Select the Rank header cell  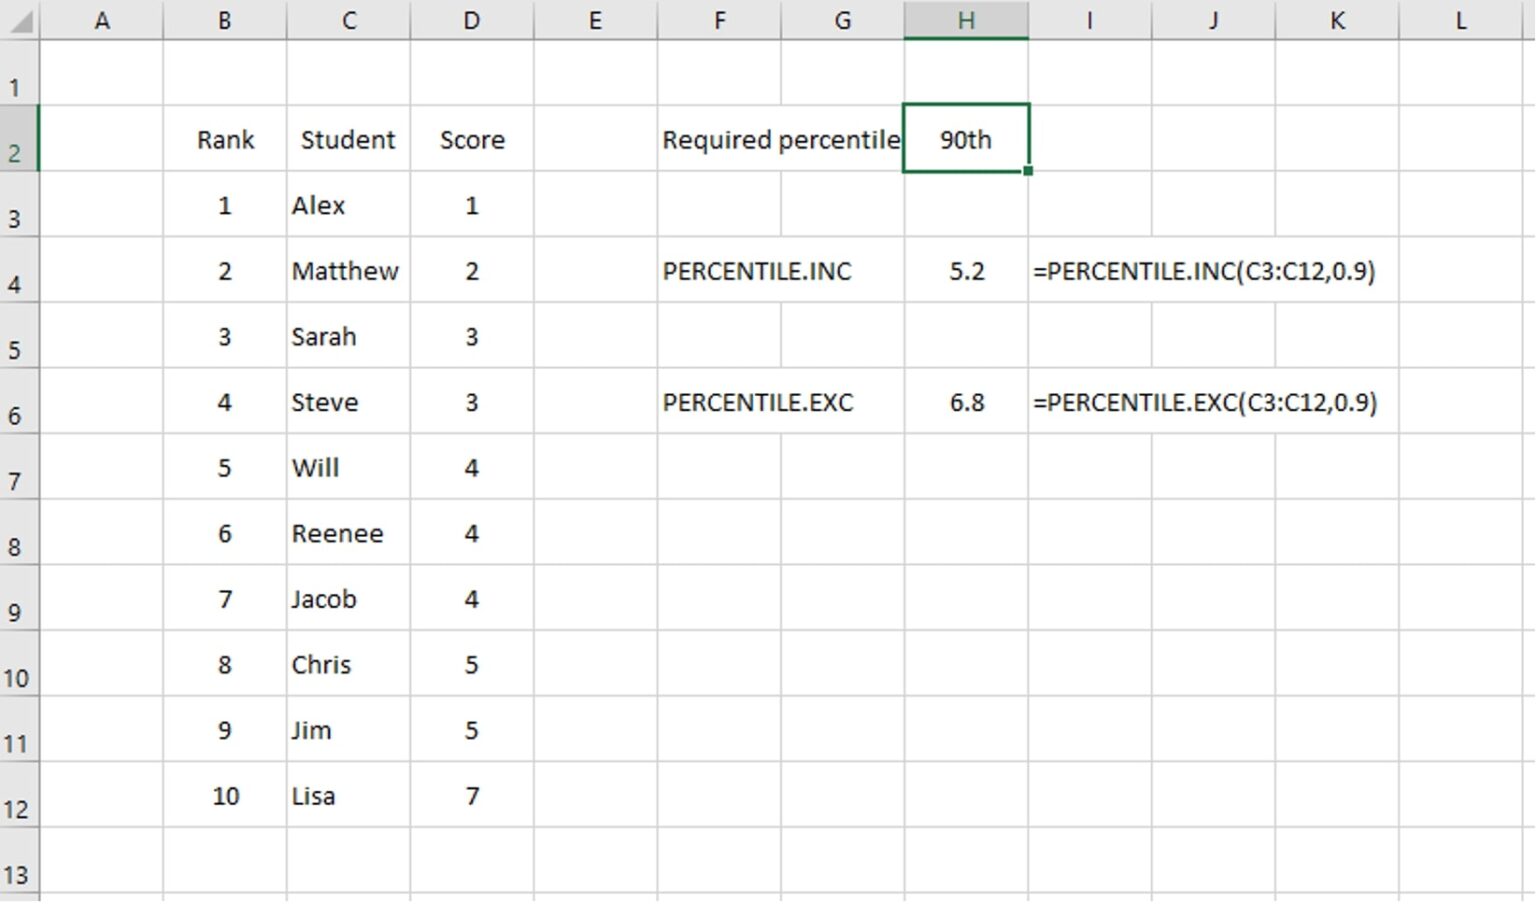225,140
